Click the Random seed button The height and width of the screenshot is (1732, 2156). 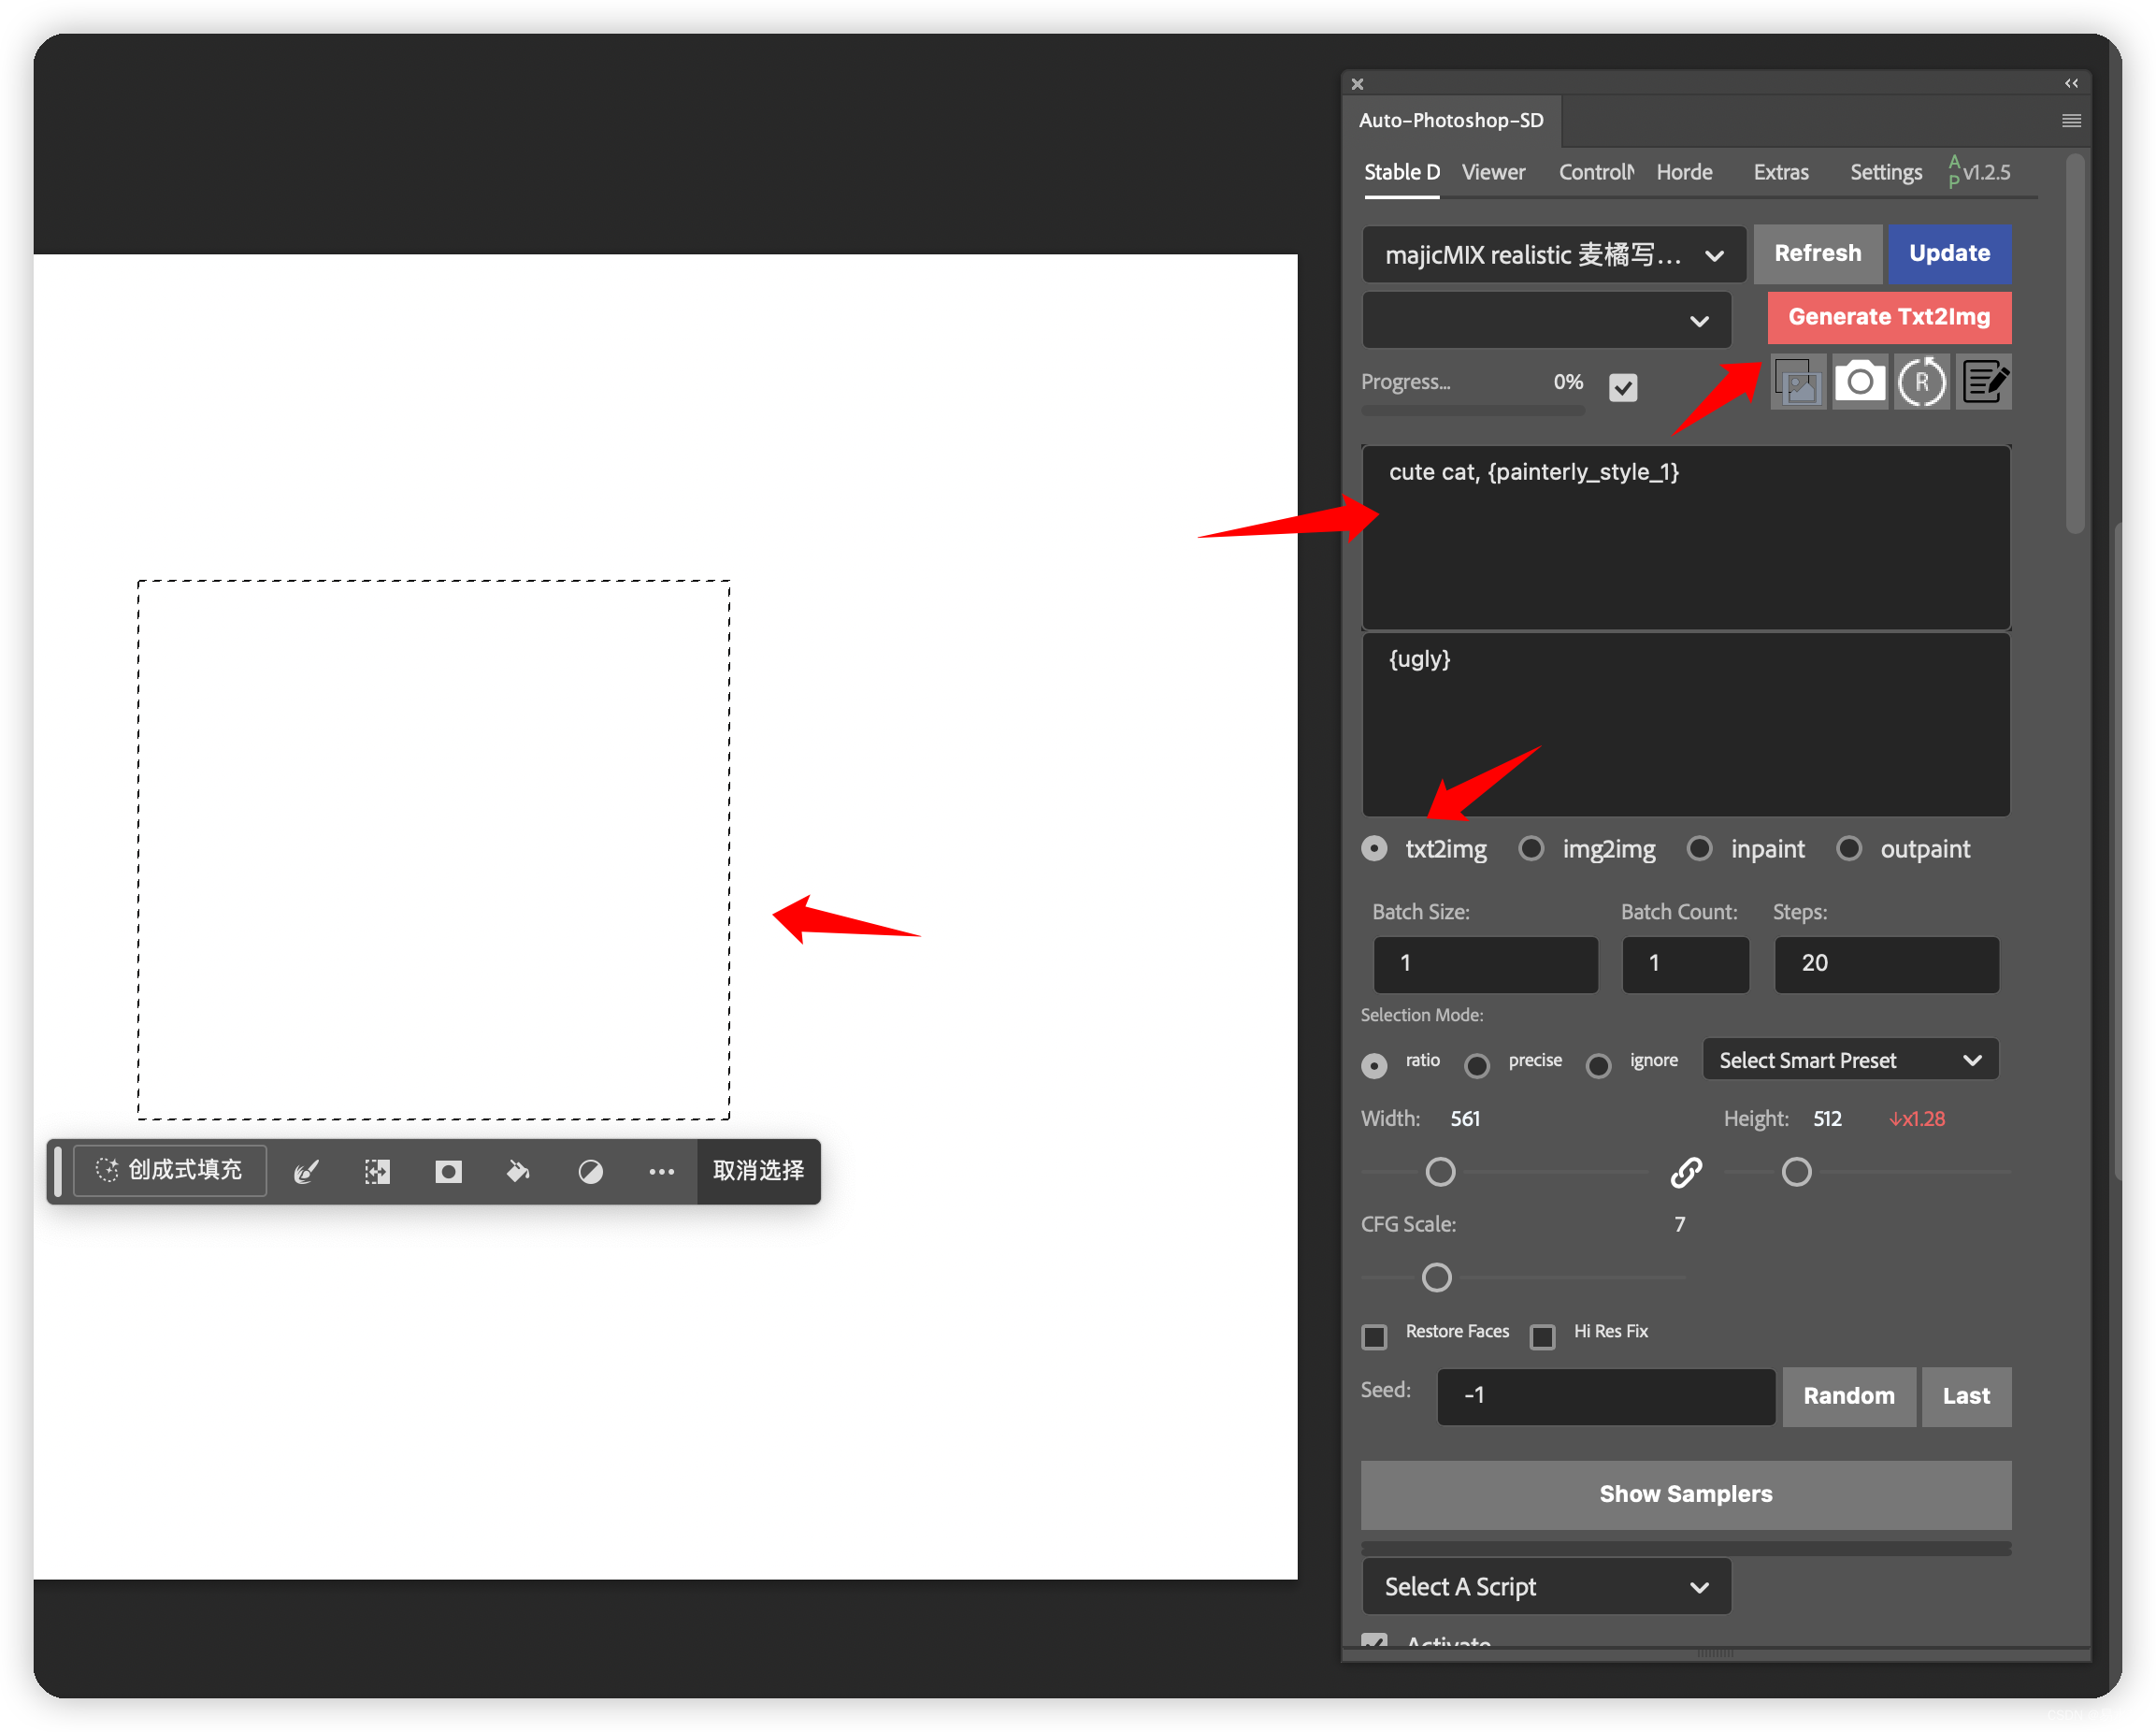point(1848,1396)
